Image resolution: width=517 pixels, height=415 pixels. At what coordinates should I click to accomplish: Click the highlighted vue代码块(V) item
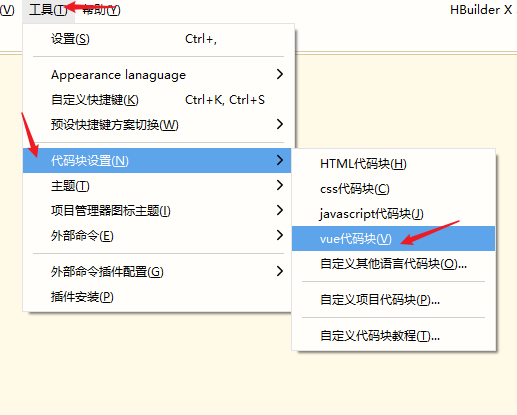coord(393,239)
